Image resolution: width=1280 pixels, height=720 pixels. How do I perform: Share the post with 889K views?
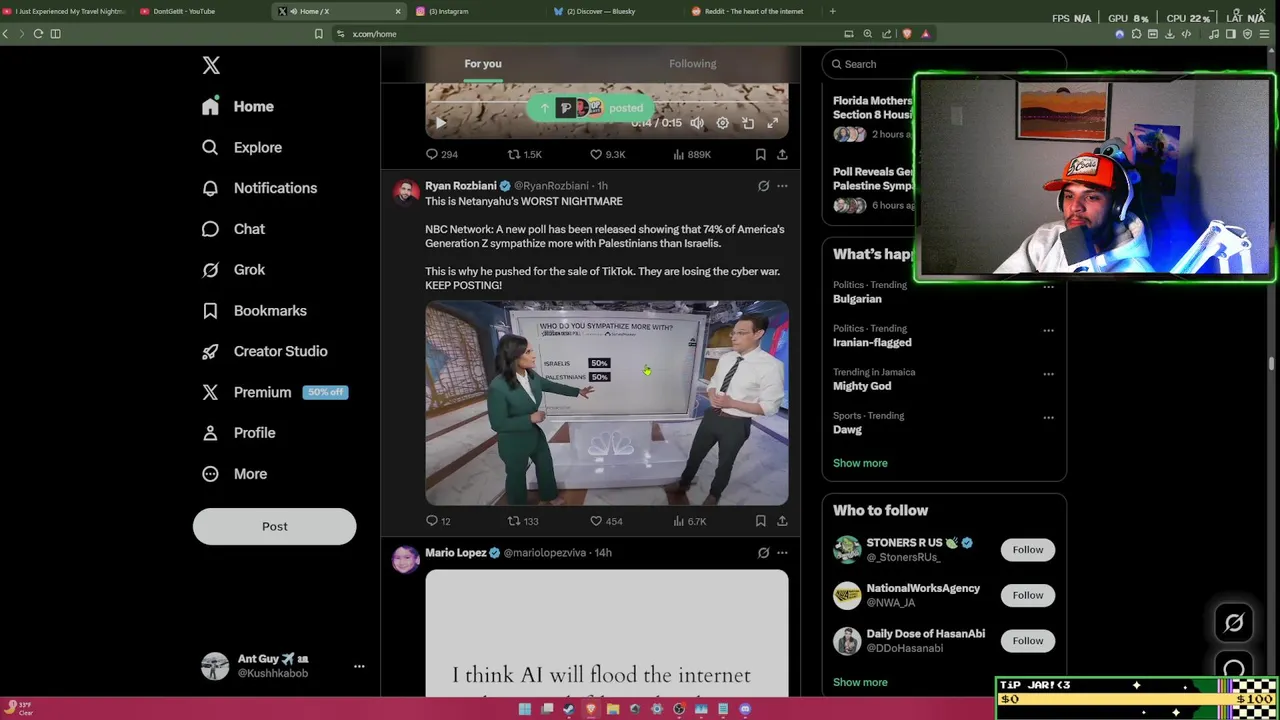point(782,154)
